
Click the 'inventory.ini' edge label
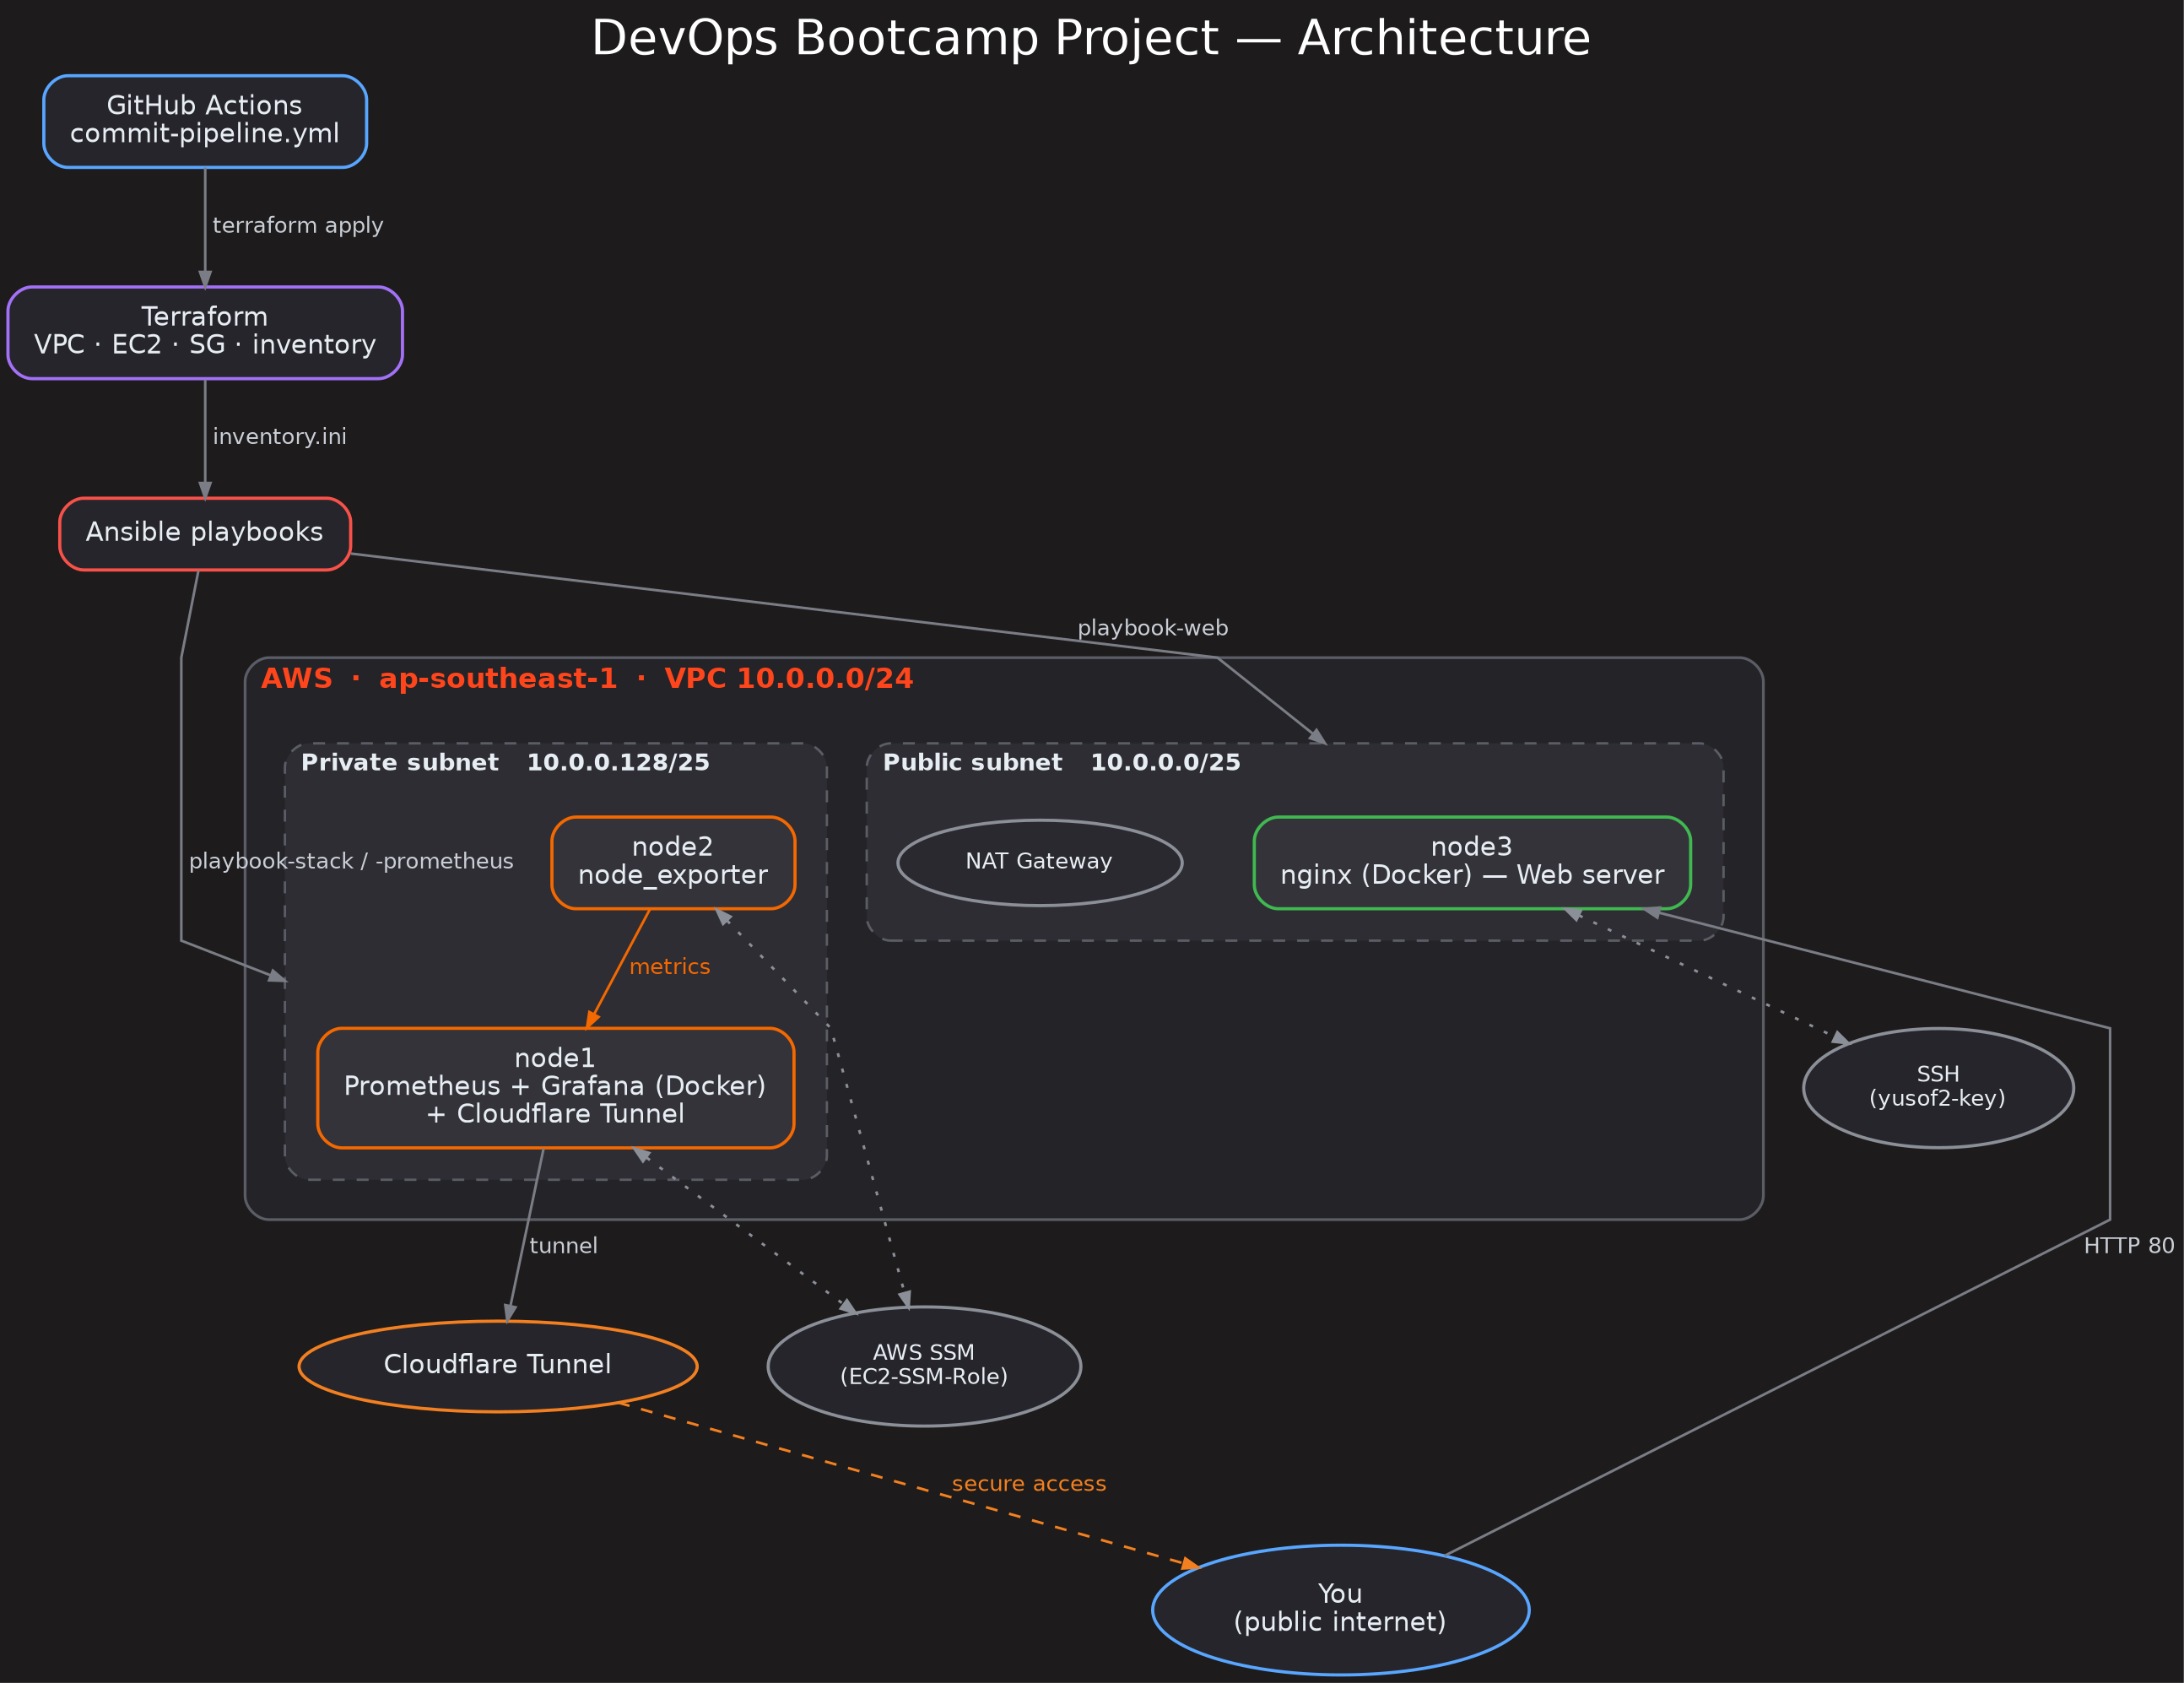click(280, 437)
